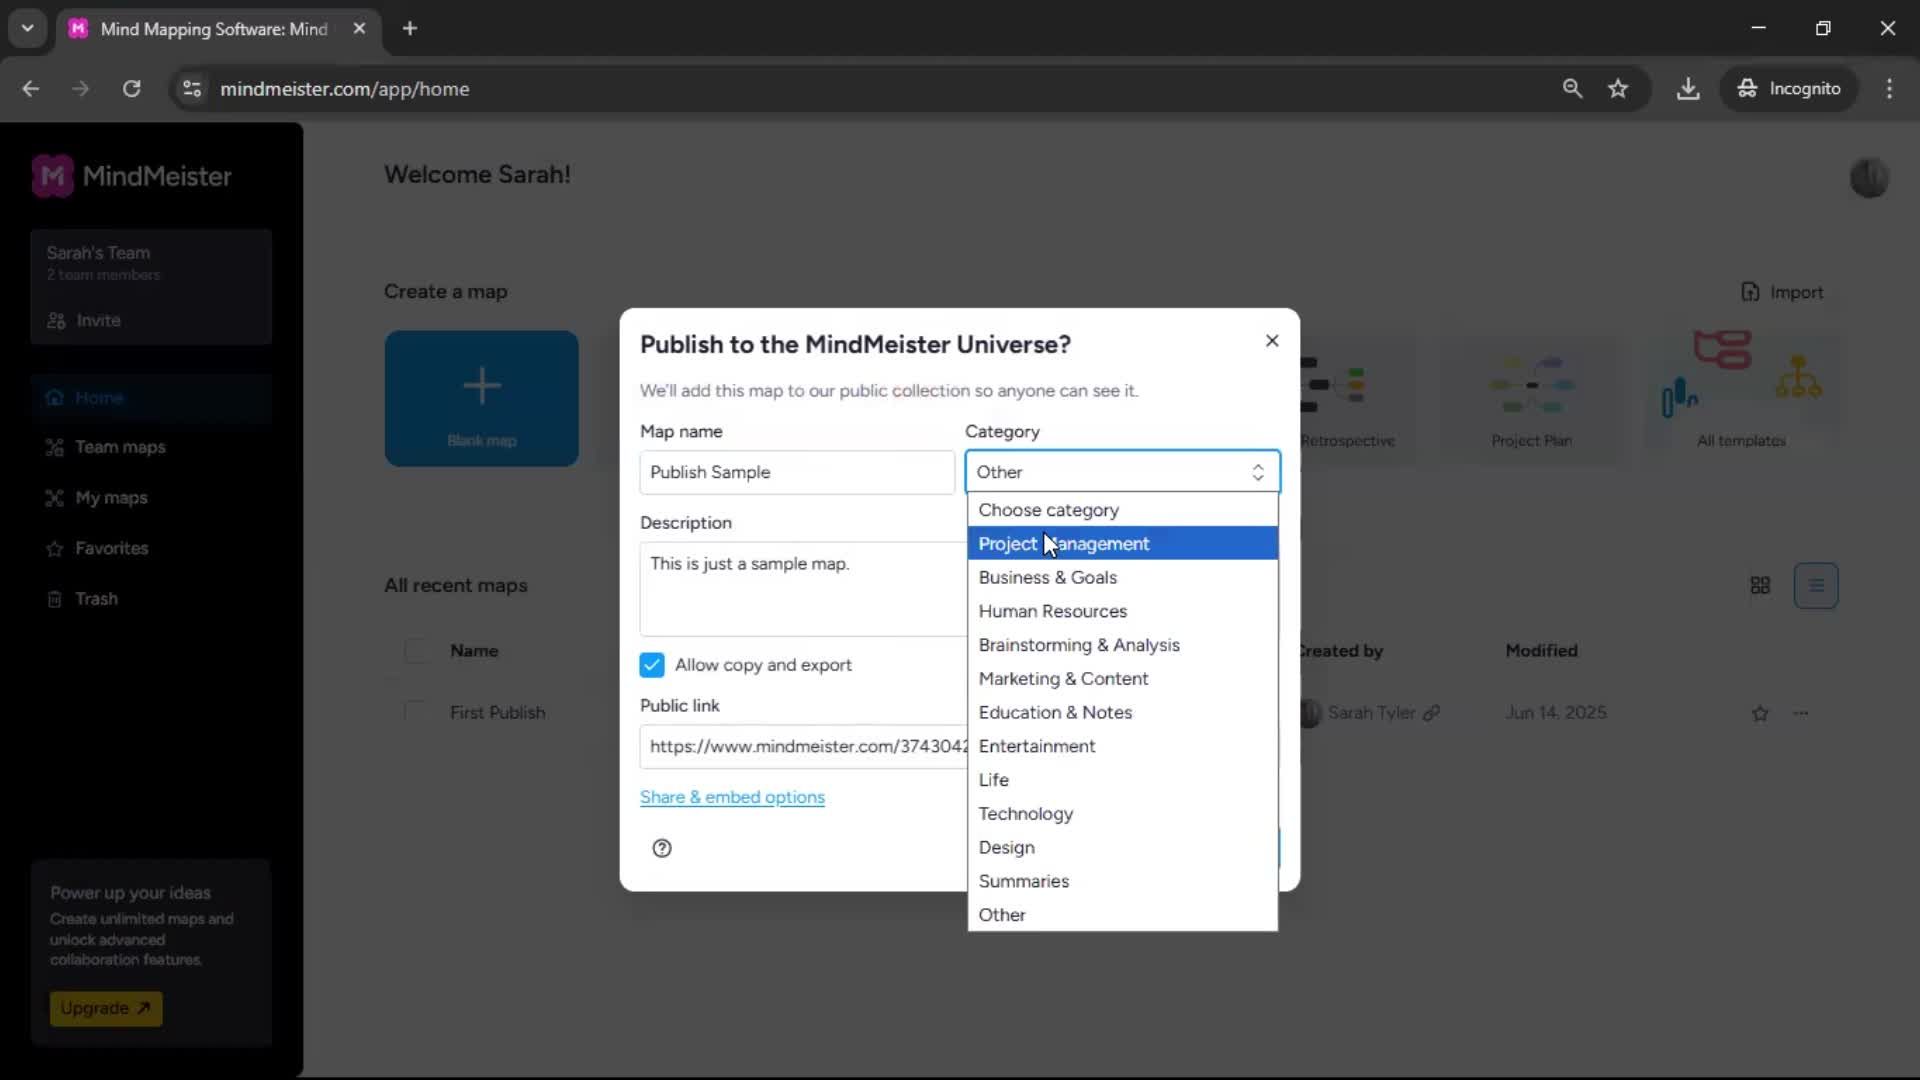Select Other at bottom of category list
The image size is (1920, 1080).
(x=1122, y=915)
